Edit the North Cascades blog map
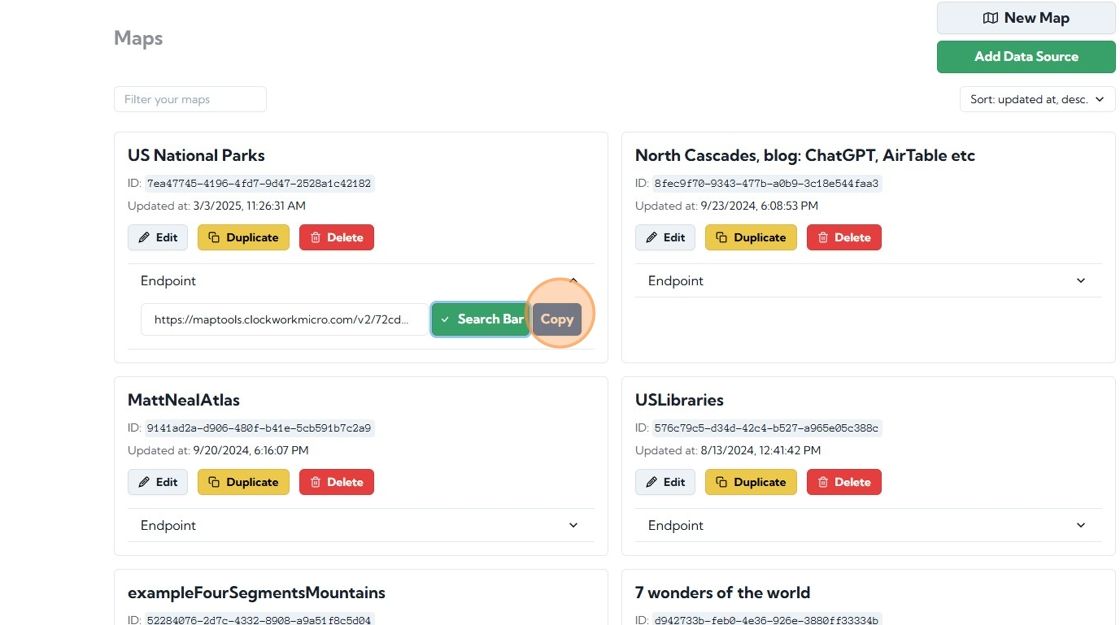The image size is (1120, 625). [x=665, y=237]
